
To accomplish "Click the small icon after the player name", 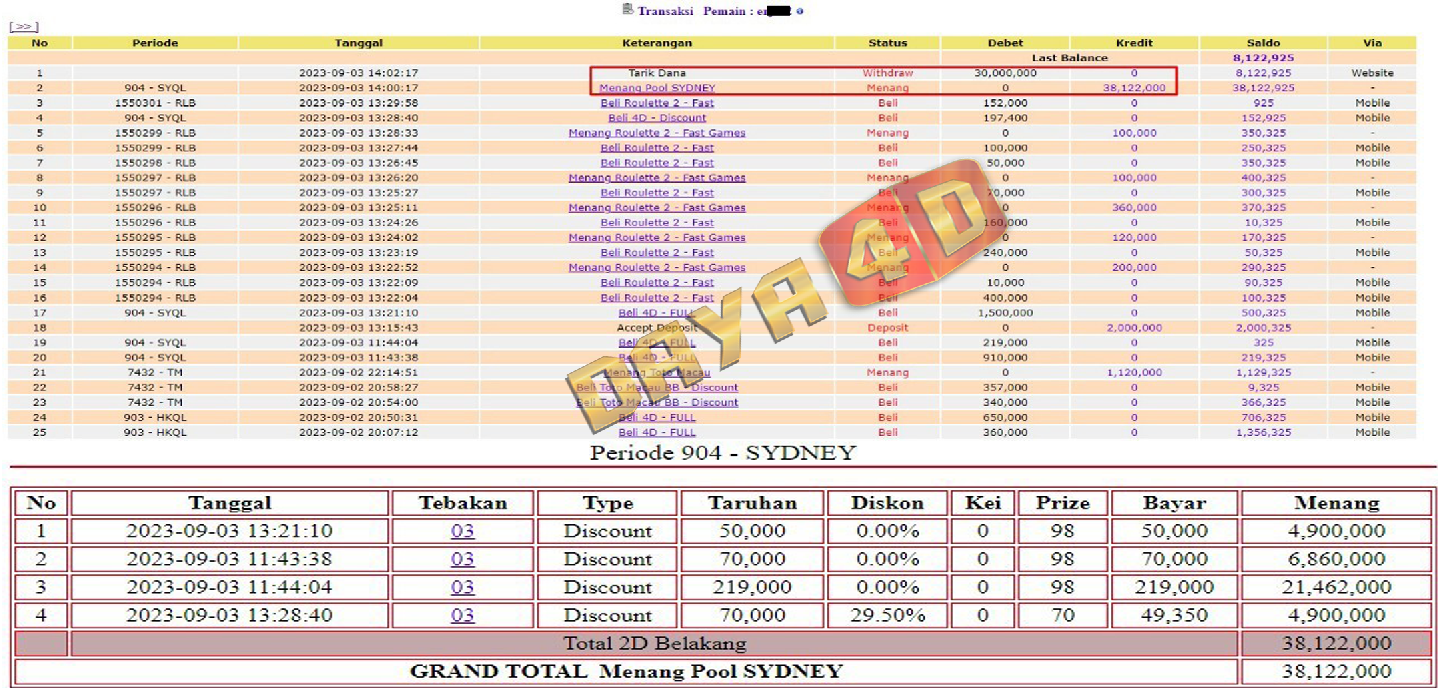I will tap(800, 11).
